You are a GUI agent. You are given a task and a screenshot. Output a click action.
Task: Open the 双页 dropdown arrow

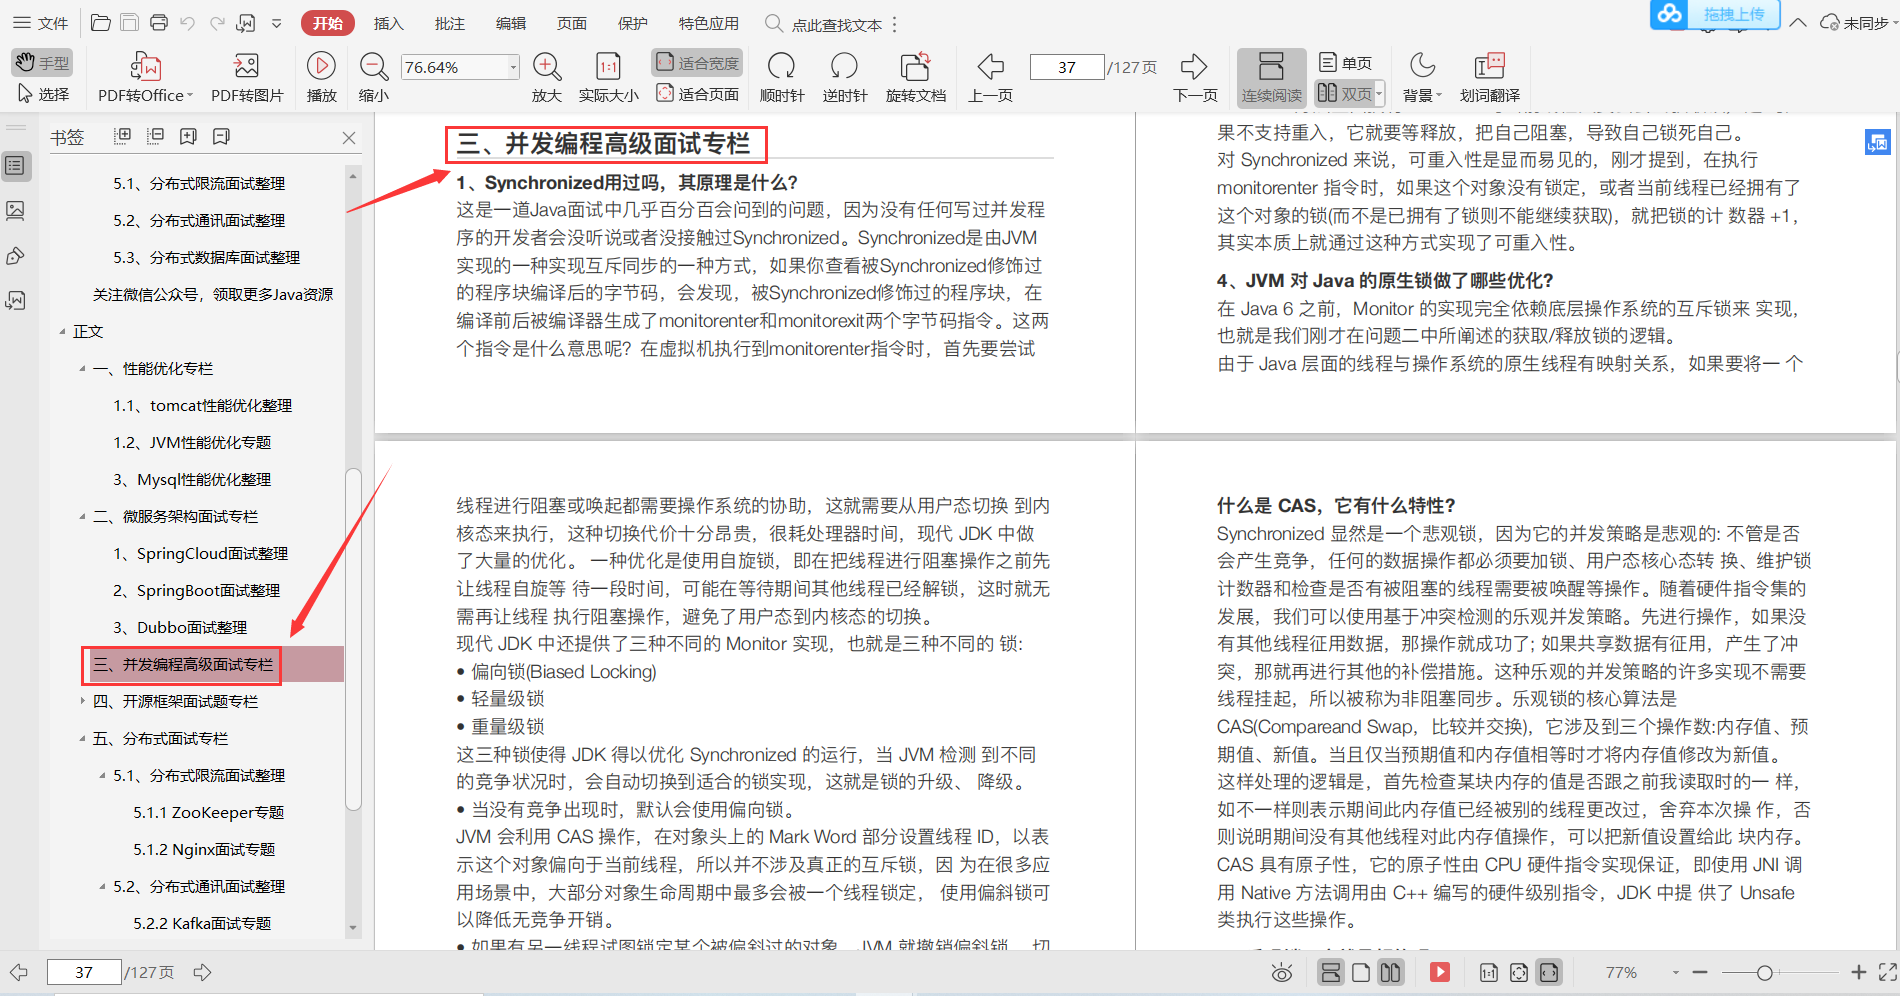point(1380,93)
